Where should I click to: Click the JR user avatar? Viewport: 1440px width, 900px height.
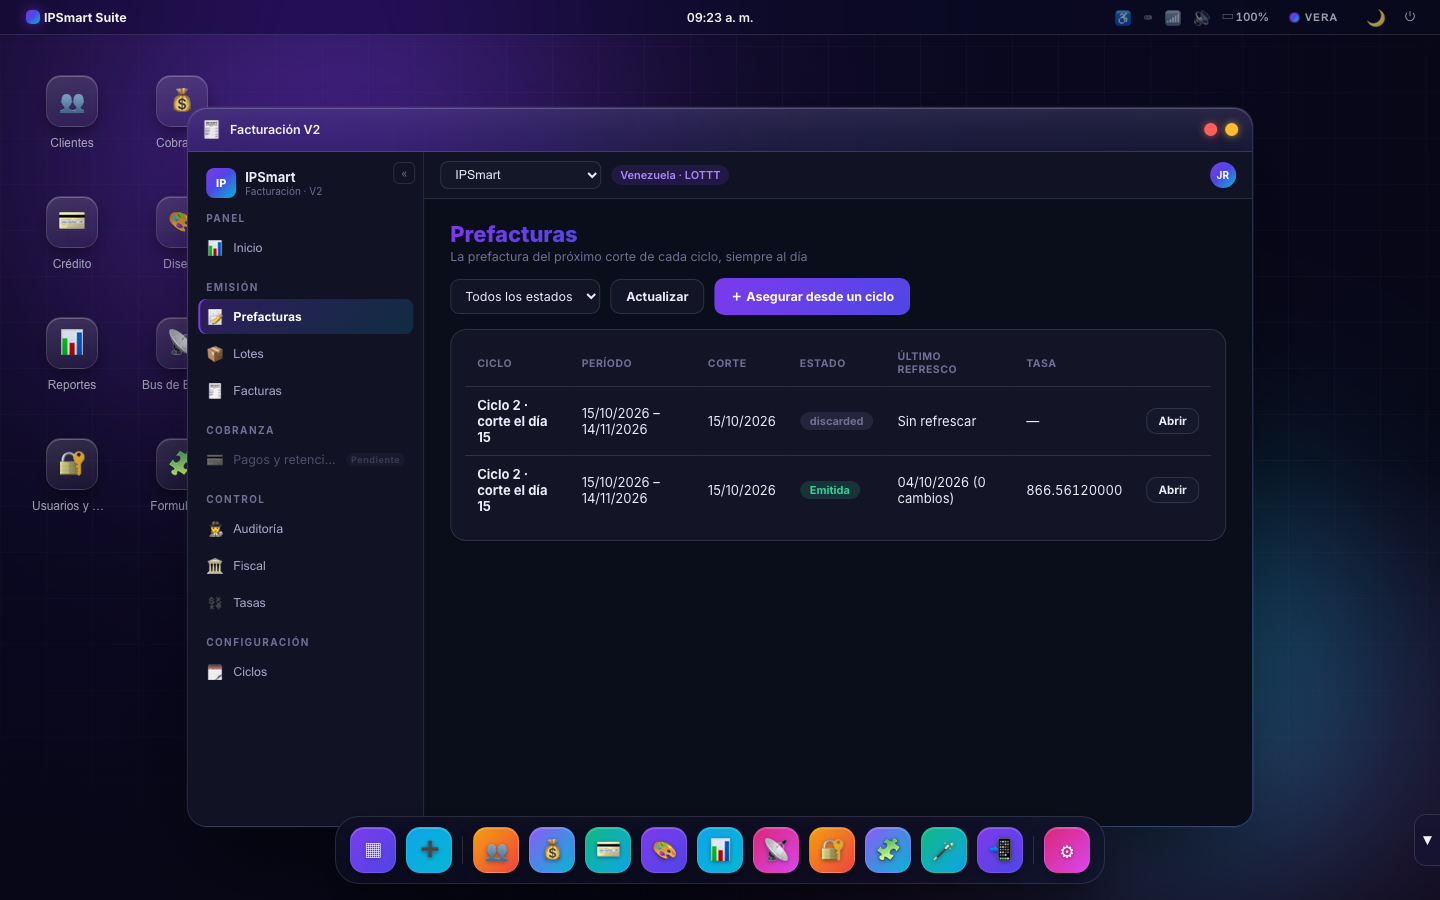(1223, 175)
